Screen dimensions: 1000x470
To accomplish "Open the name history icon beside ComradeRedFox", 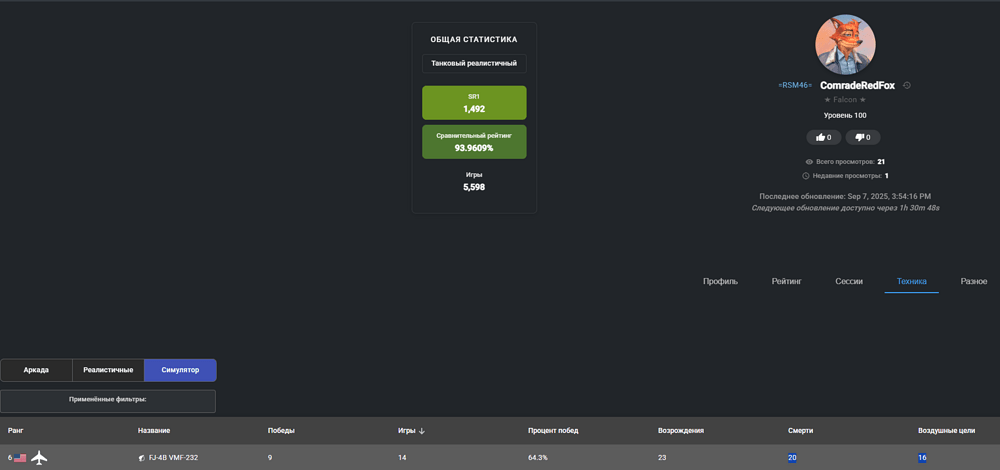I will 907,85.
